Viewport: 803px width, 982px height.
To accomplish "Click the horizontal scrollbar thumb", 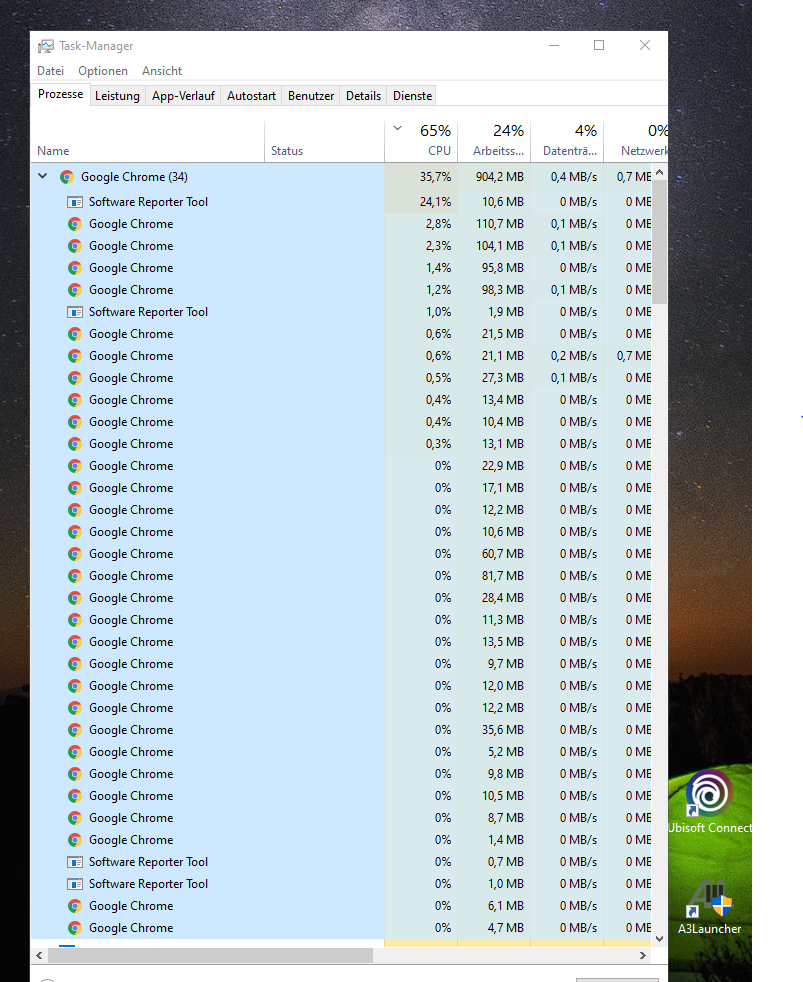I will pyautogui.click(x=210, y=955).
